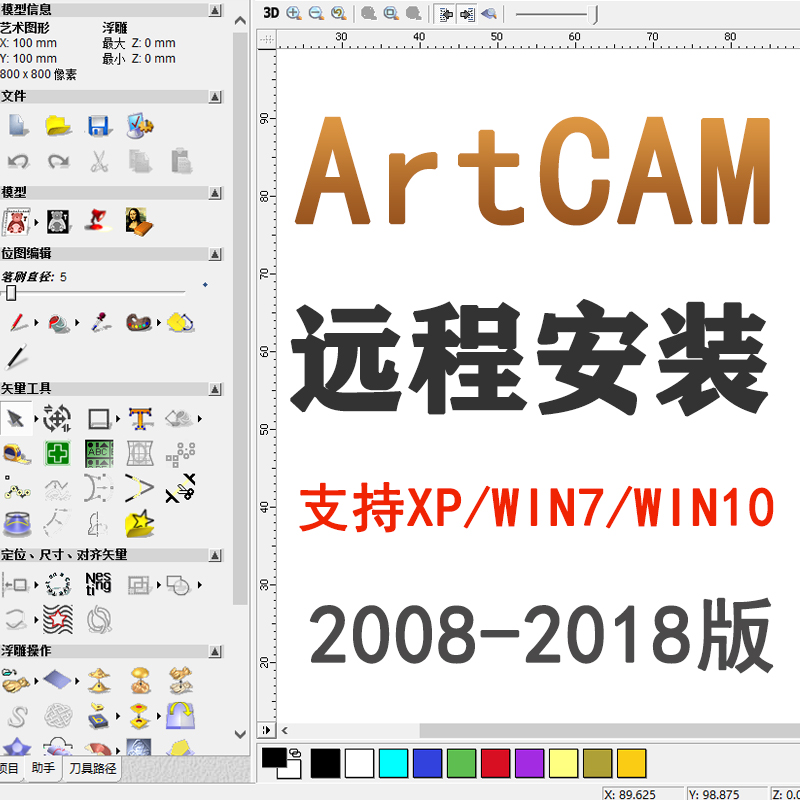Select the Create Vector Text T tool
This screenshot has height=800, width=800.
(140, 419)
